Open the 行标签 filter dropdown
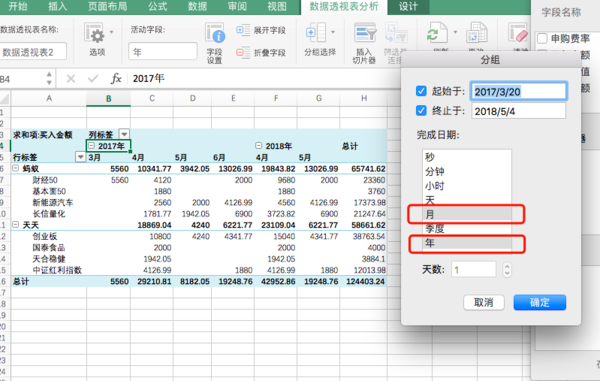This screenshot has height=381, width=600. 80,157
